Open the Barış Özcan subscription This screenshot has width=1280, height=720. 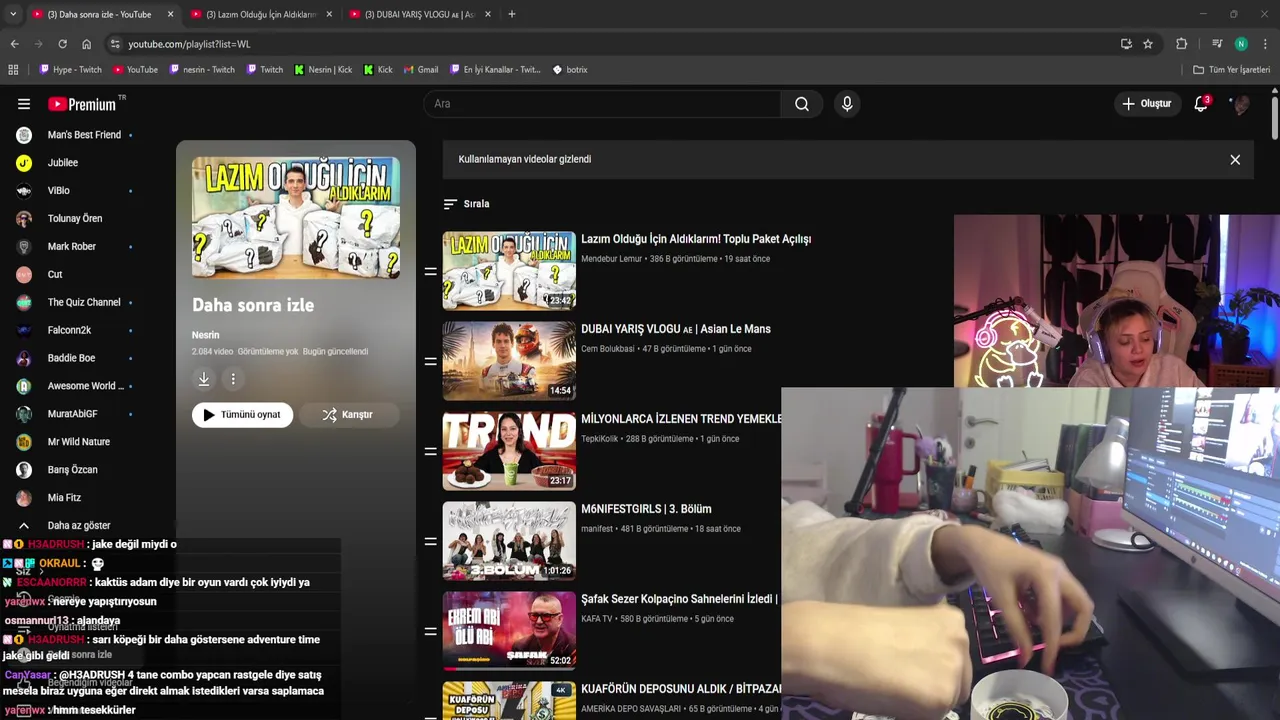[74, 470]
